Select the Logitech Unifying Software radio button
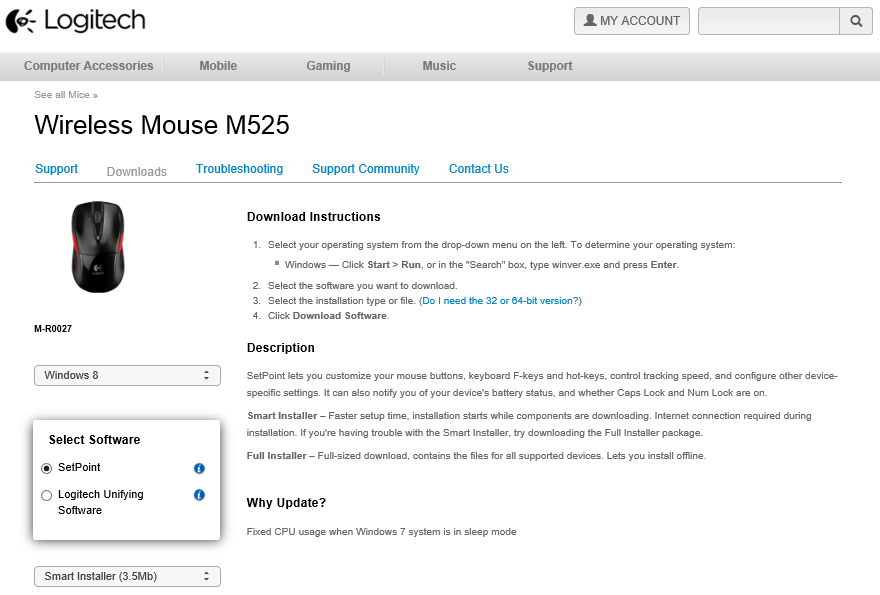This screenshot has height=595, width=880. (46, 495)
